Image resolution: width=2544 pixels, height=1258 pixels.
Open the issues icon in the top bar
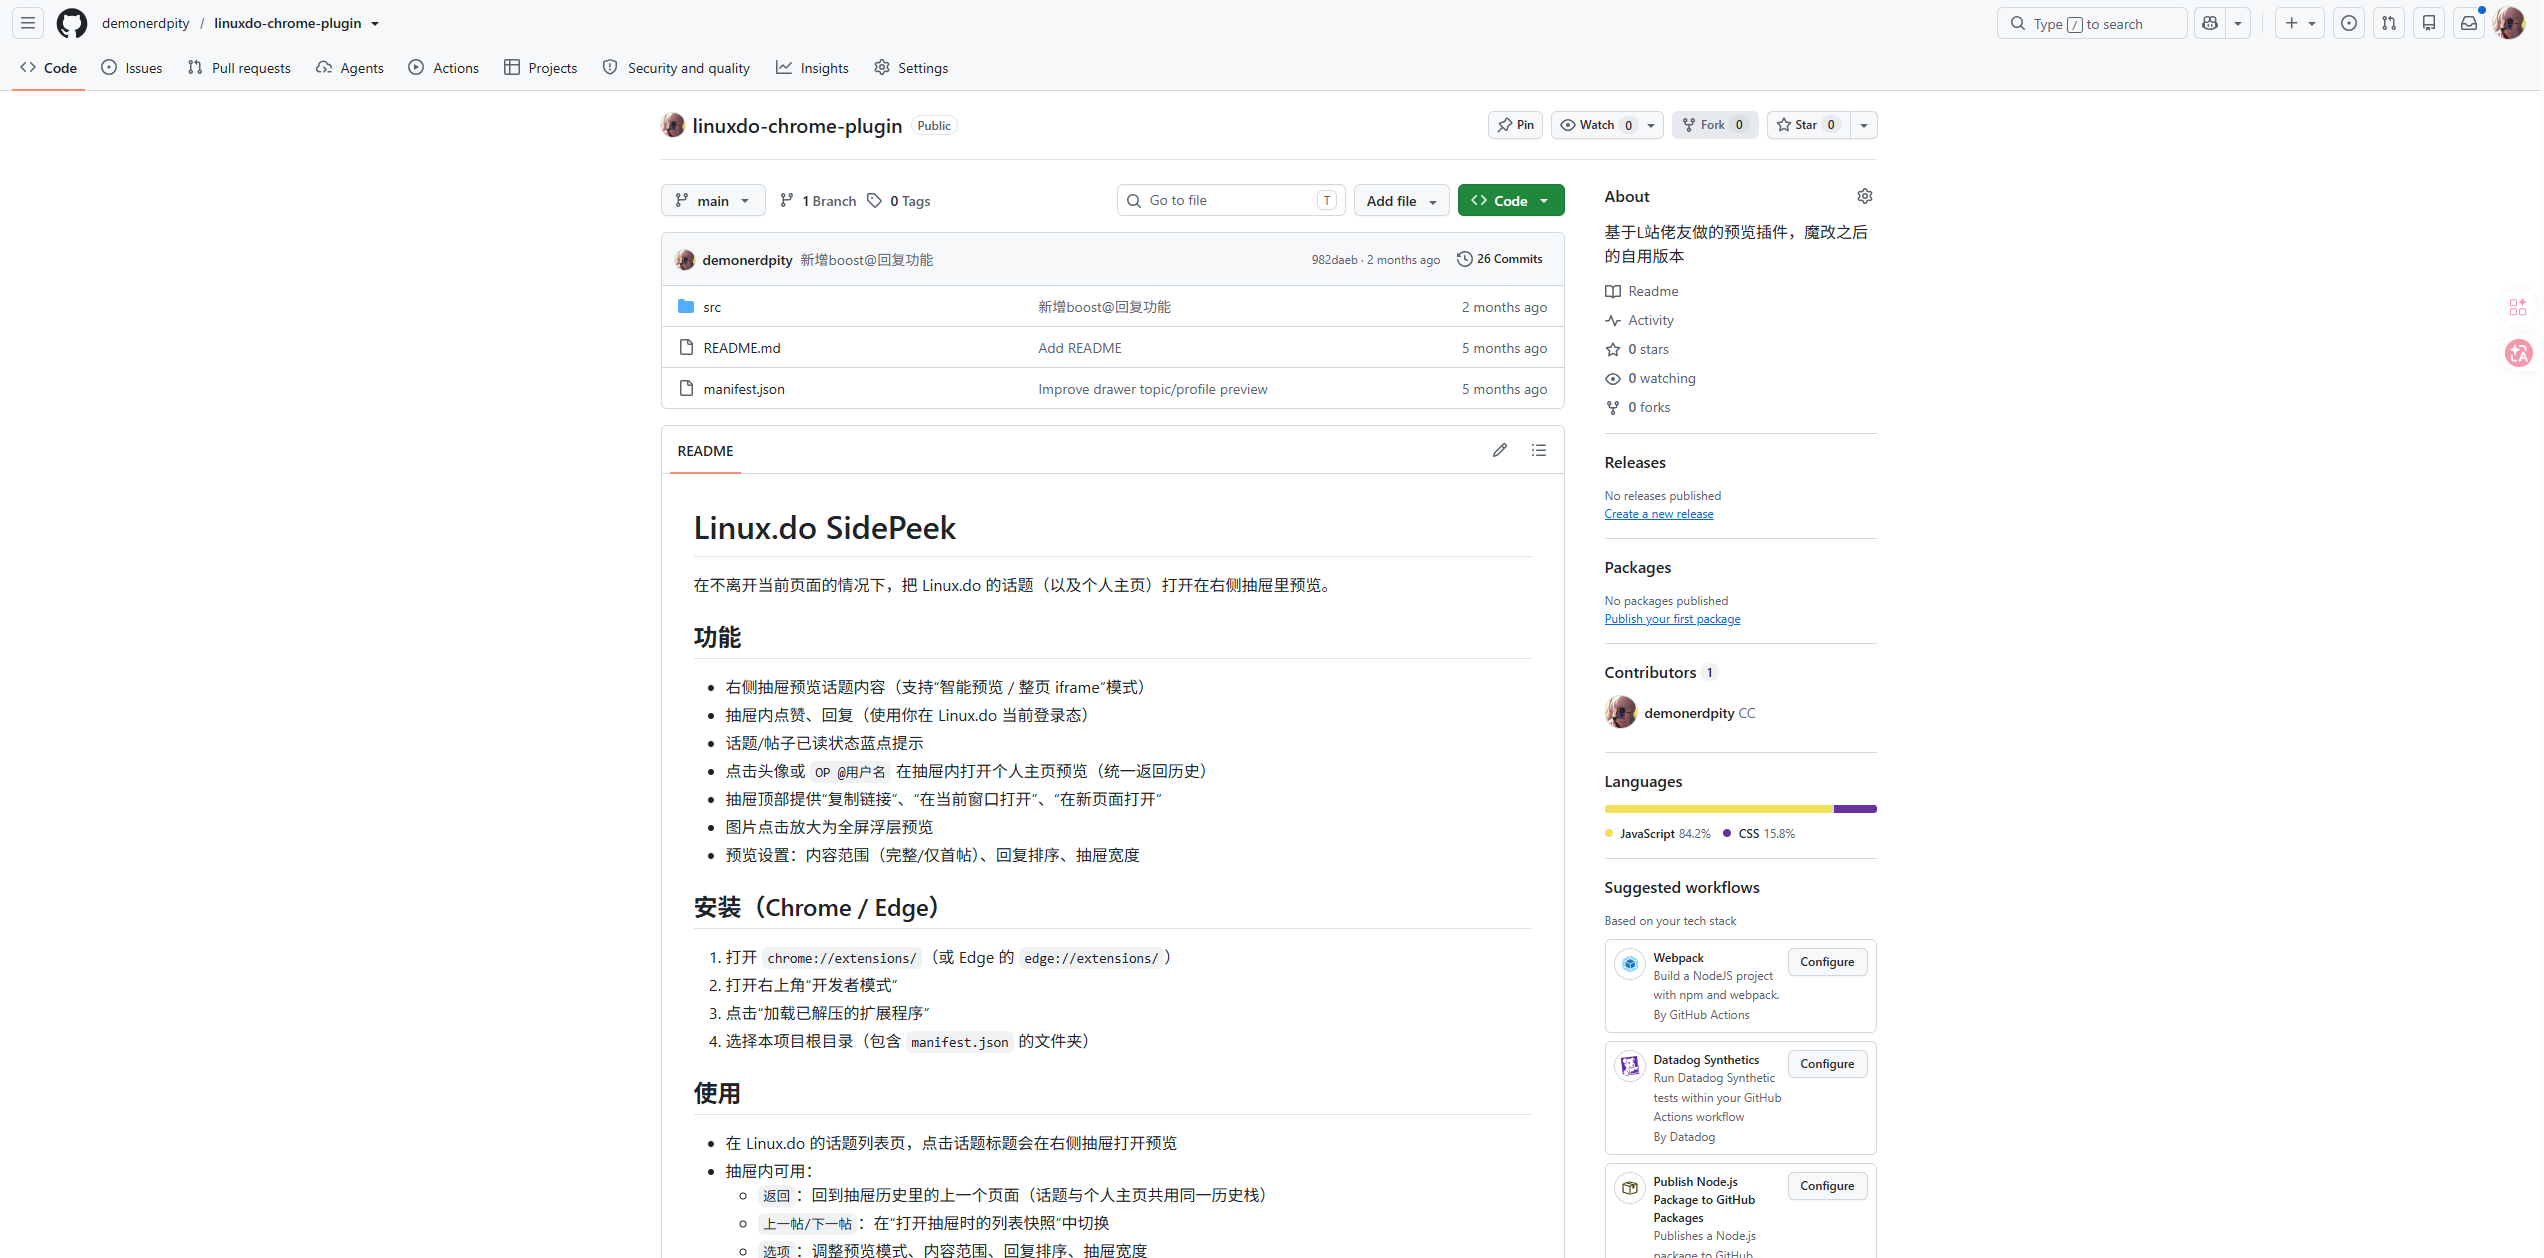(2349, 23)
